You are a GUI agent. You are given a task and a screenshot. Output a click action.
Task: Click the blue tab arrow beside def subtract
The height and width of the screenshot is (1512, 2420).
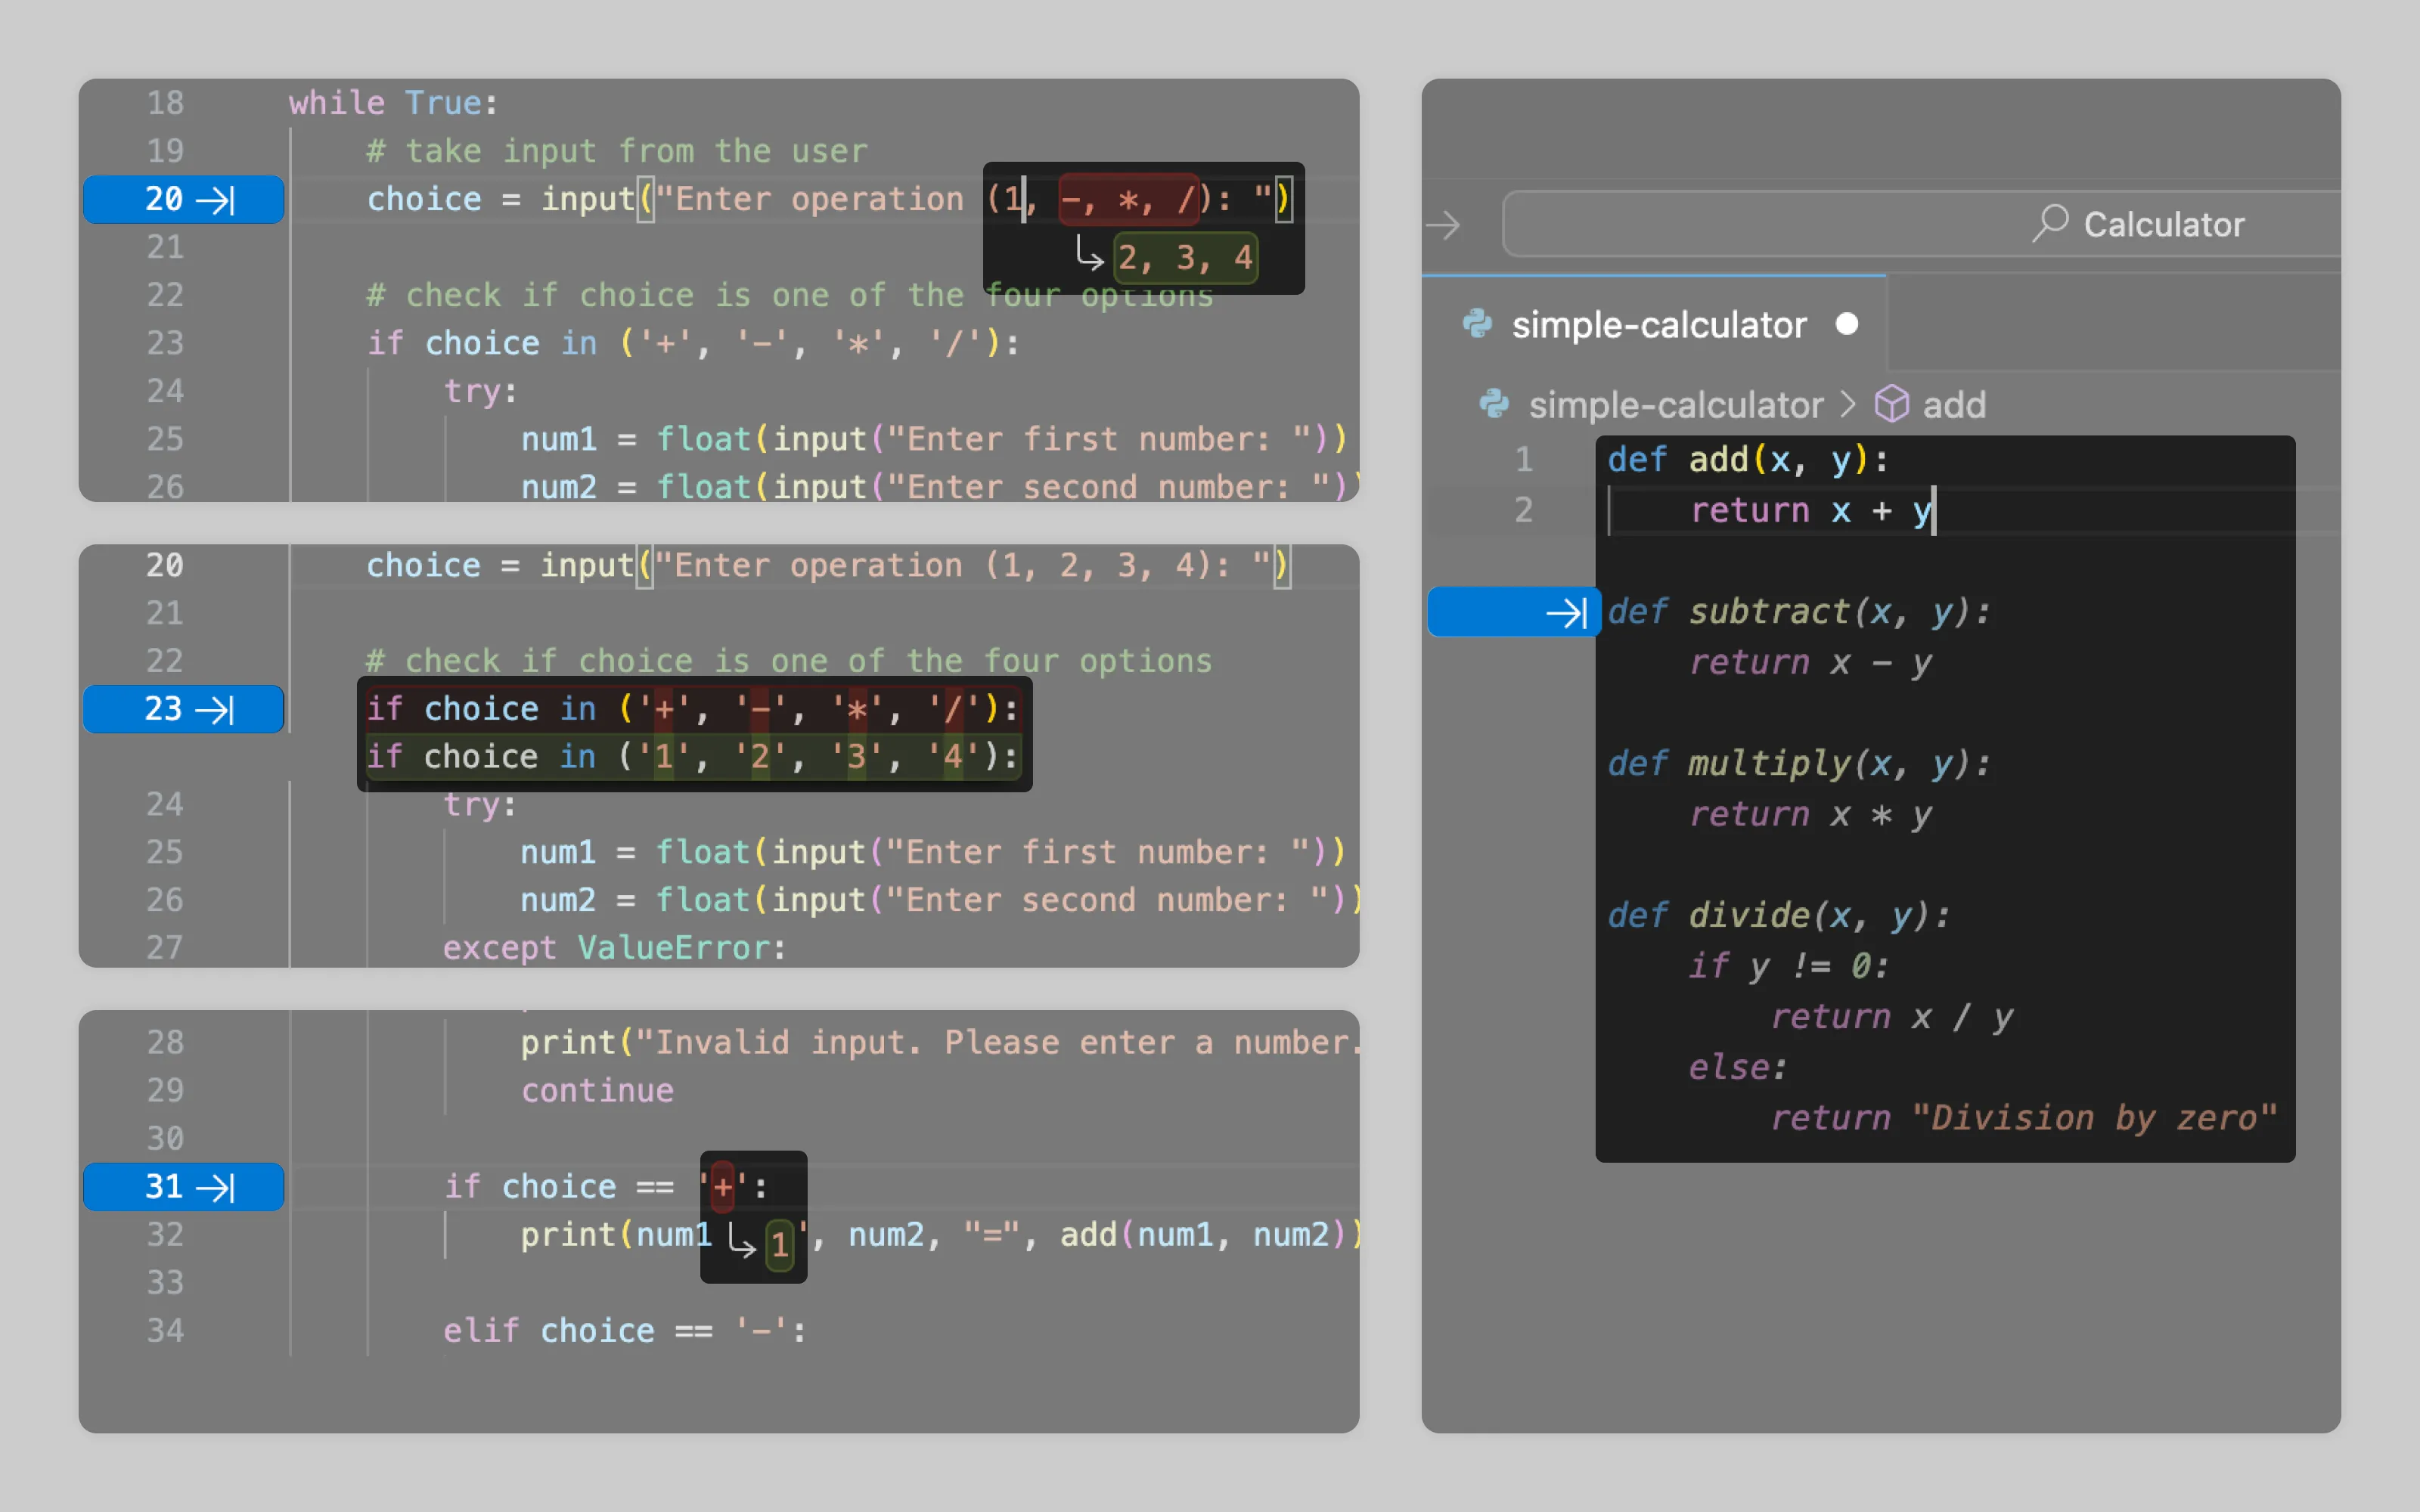click(x=1565, y=612)
